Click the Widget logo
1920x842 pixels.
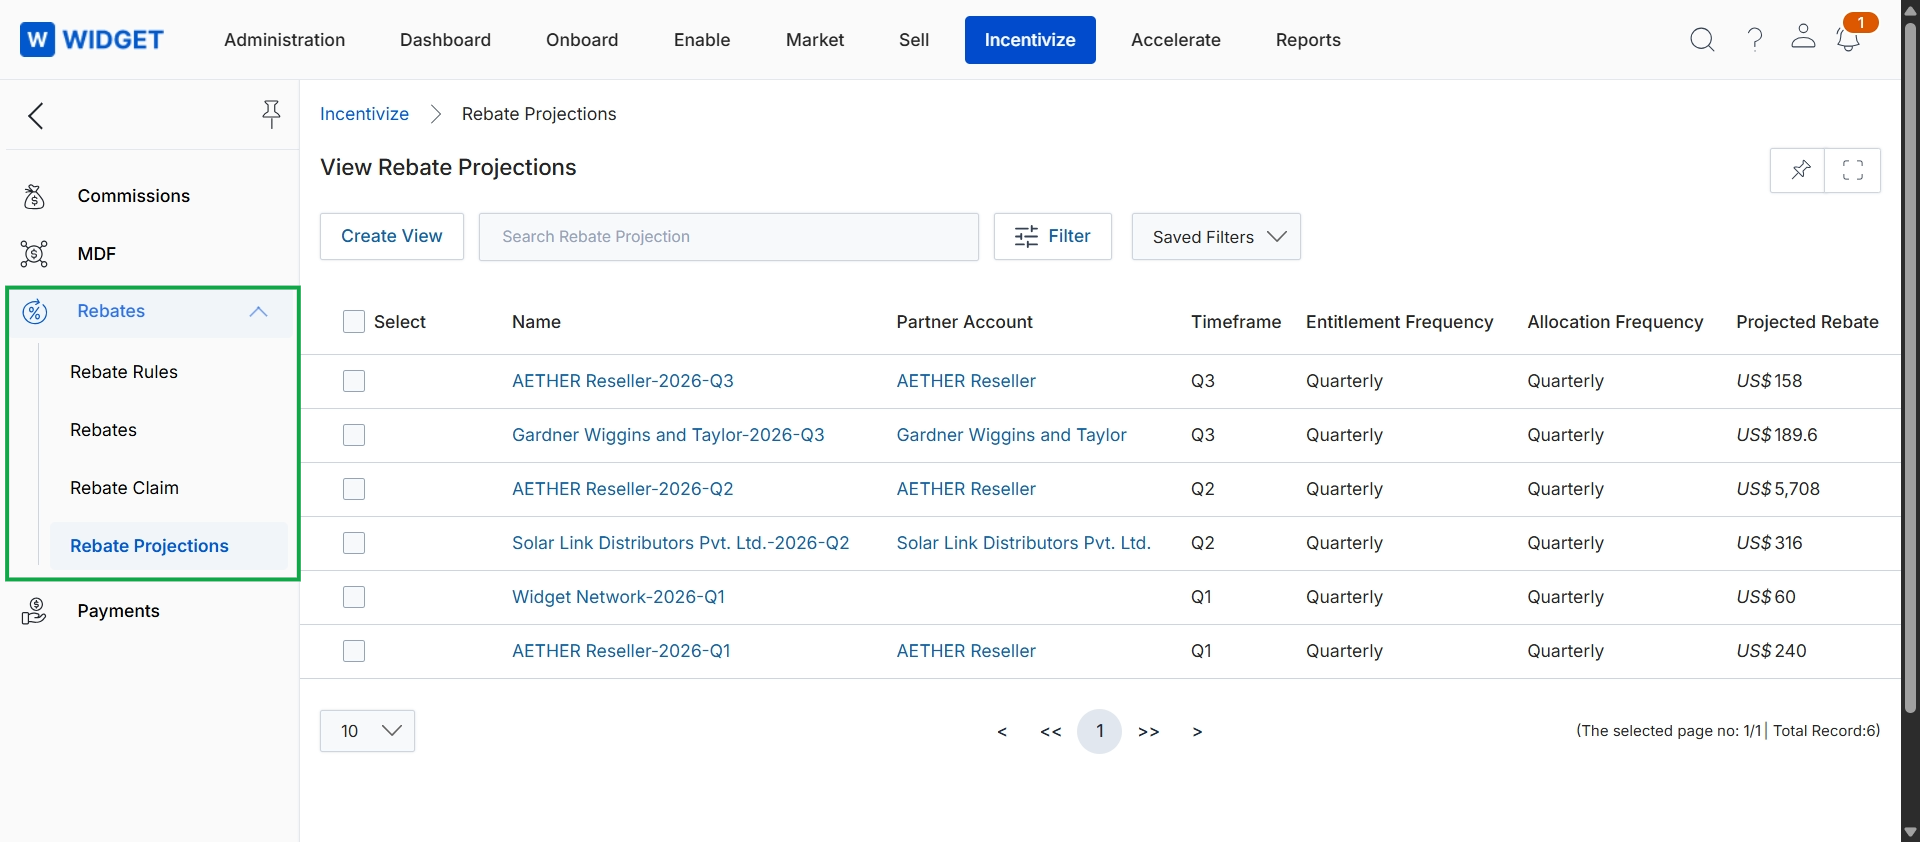coord(92,40)
